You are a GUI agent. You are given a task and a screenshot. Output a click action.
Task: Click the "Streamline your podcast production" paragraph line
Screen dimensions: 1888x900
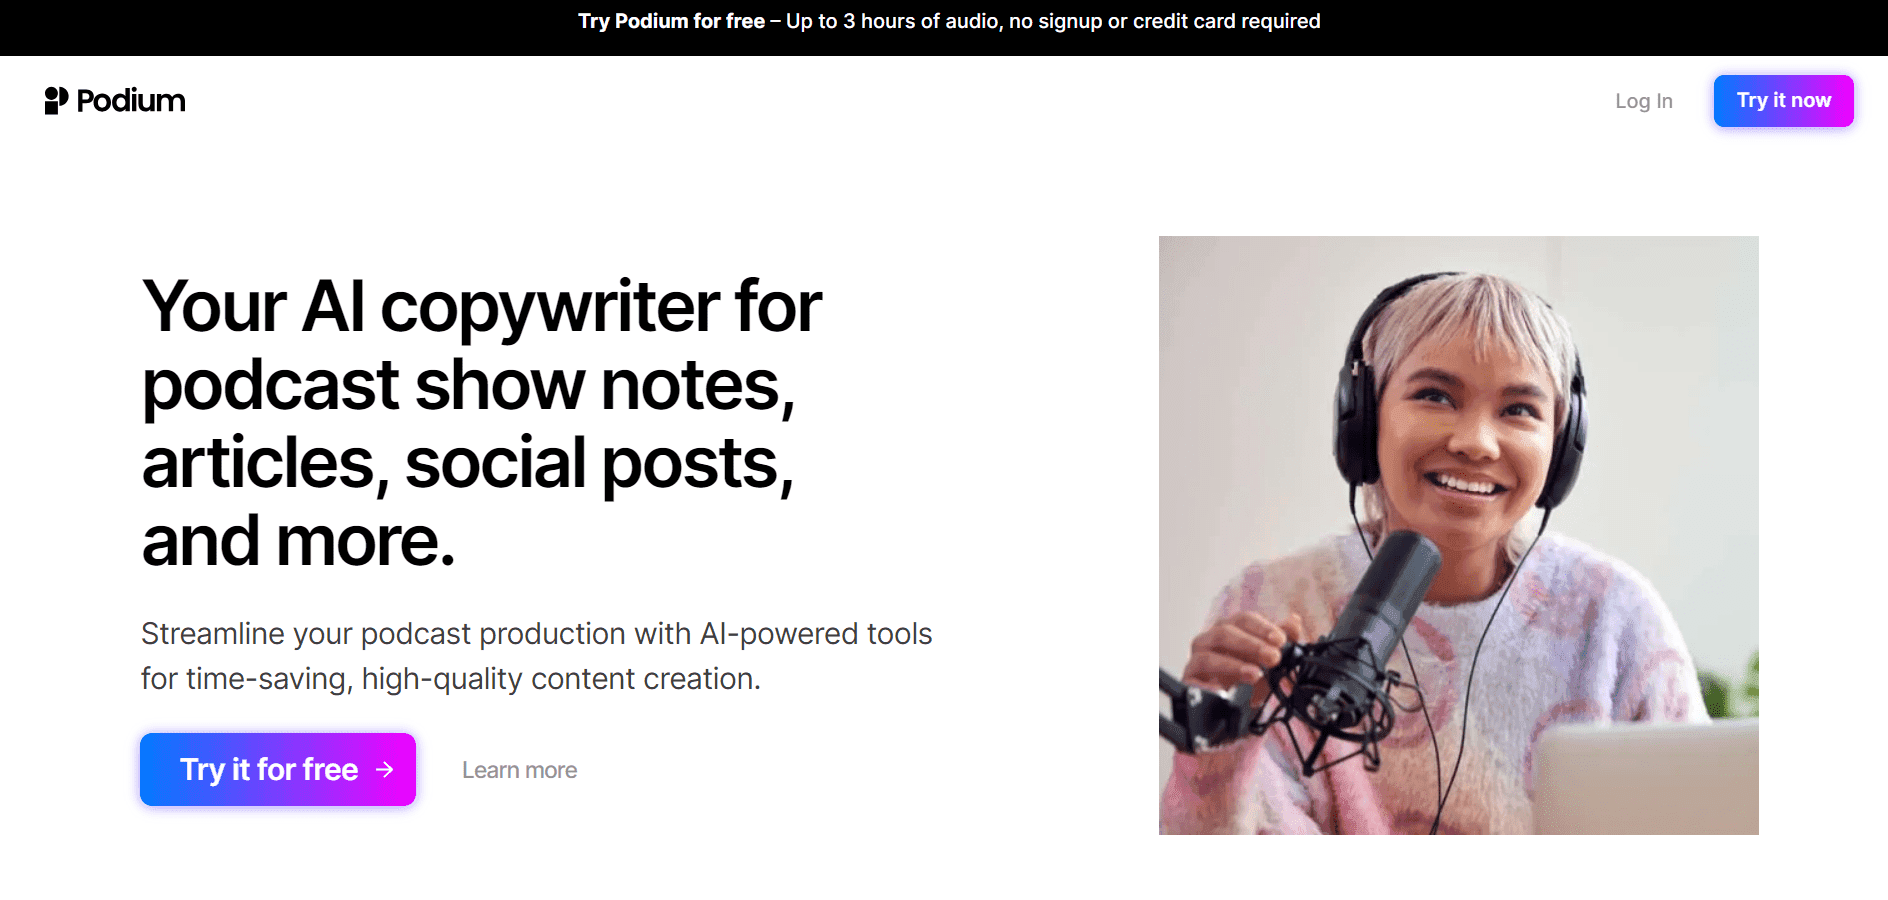pos(536,634)
